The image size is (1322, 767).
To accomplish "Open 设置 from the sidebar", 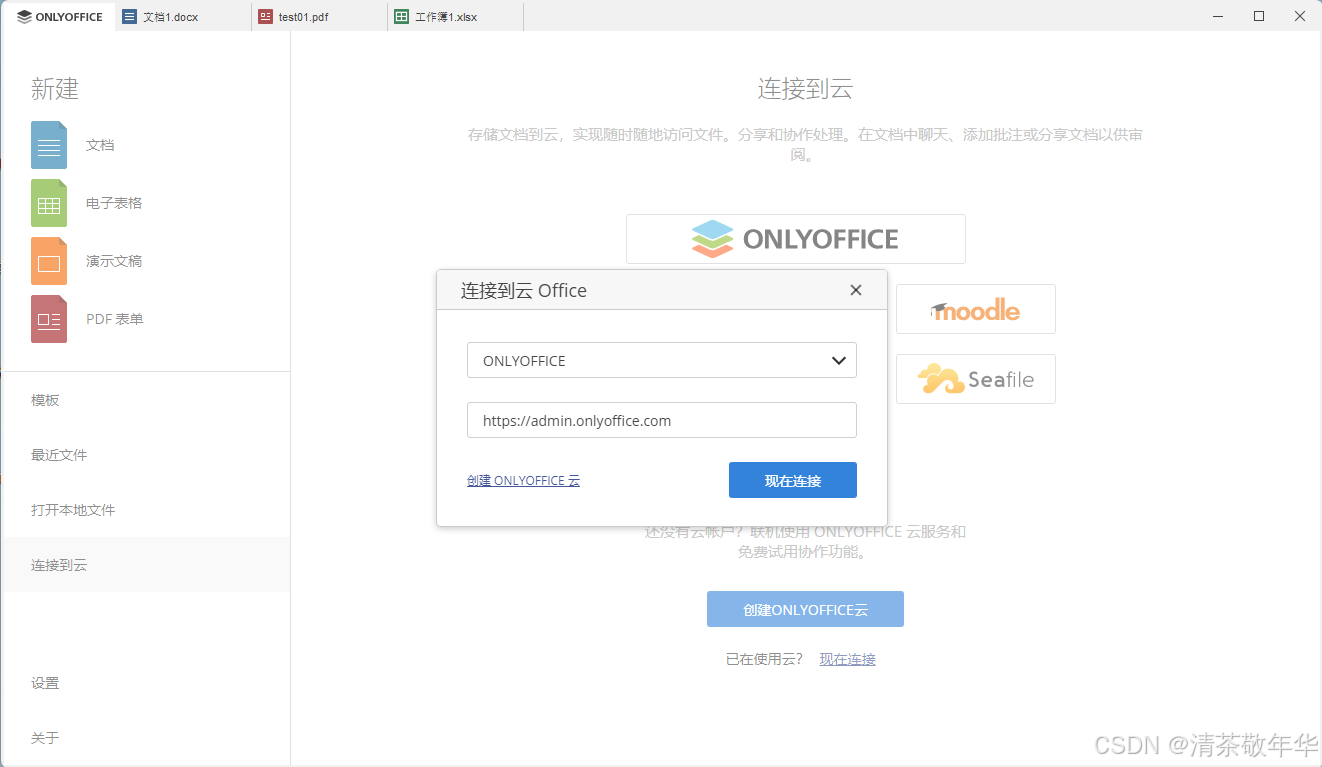I will pyautogui.click(x=45, y=683).
